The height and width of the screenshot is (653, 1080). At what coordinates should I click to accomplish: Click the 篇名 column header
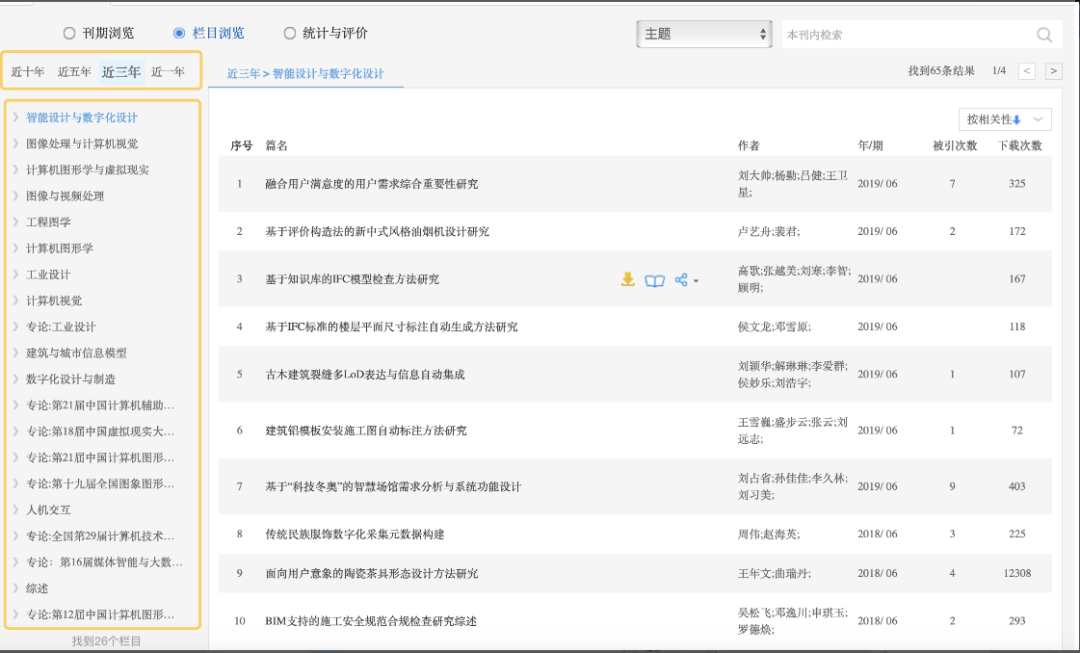276,145
